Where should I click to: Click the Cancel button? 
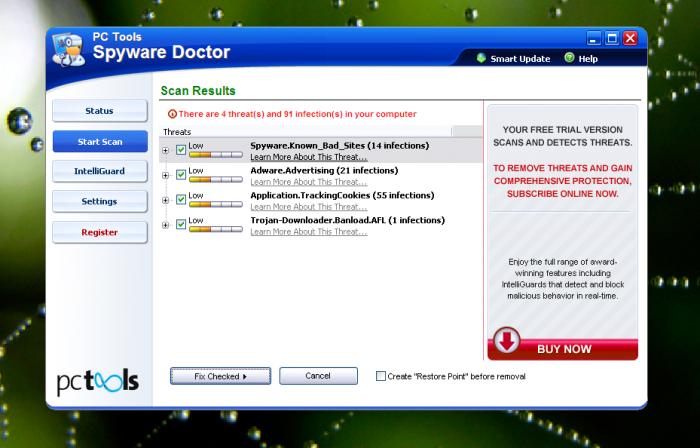318,376
